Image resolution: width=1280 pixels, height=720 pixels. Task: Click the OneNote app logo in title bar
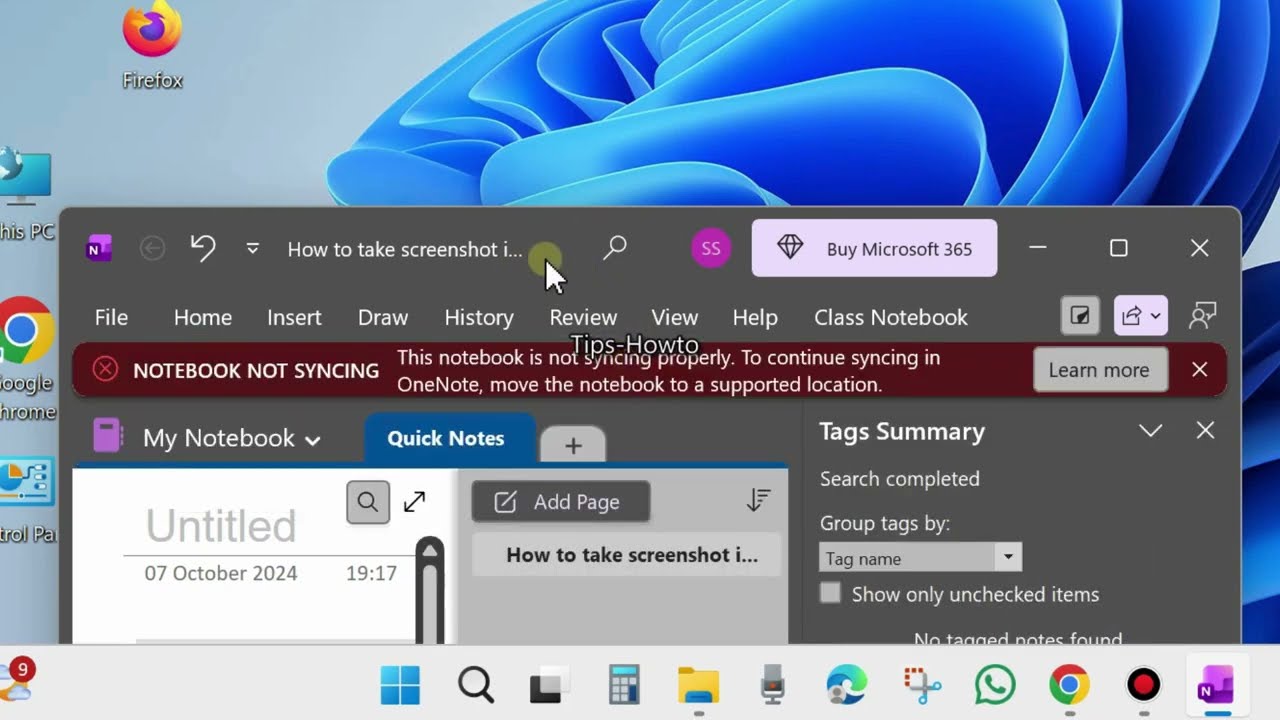99,249
